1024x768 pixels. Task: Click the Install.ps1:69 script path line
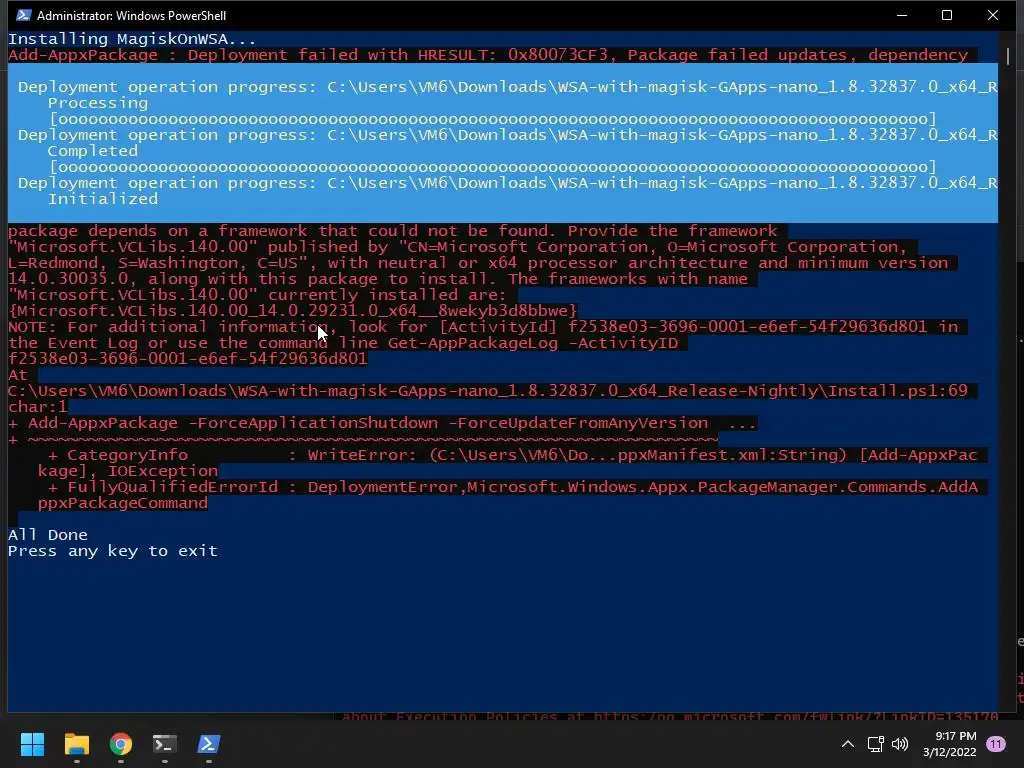488,391
